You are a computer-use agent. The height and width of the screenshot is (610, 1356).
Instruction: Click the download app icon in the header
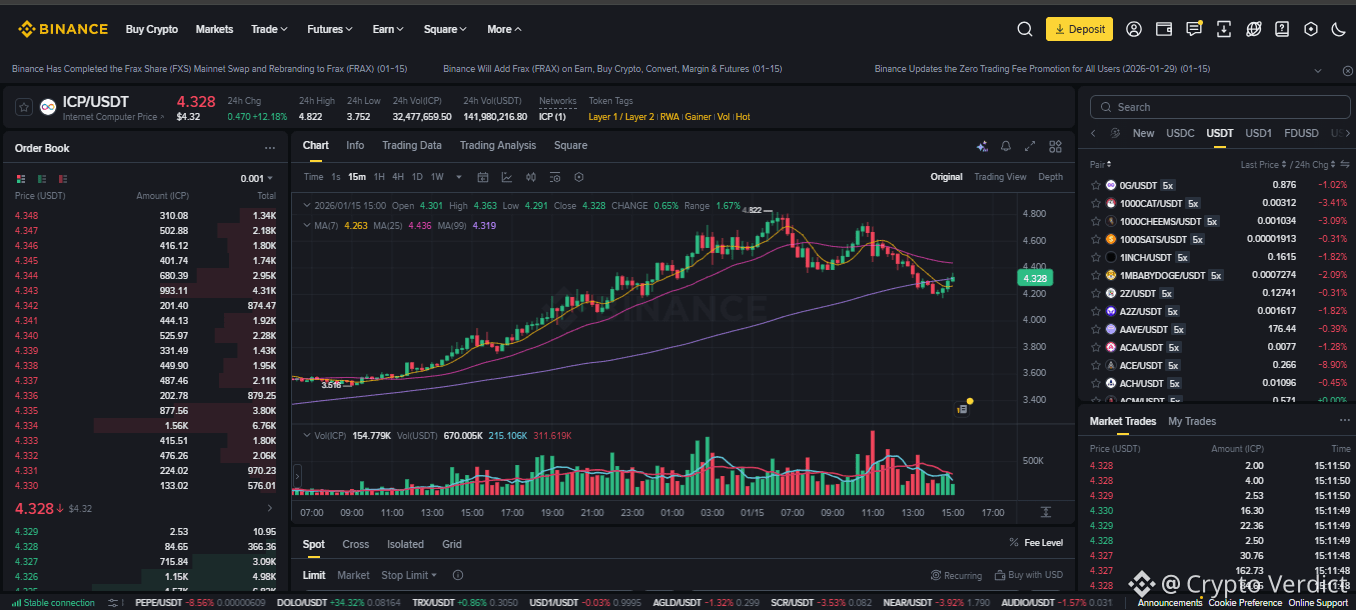(x=1224, y=29)
